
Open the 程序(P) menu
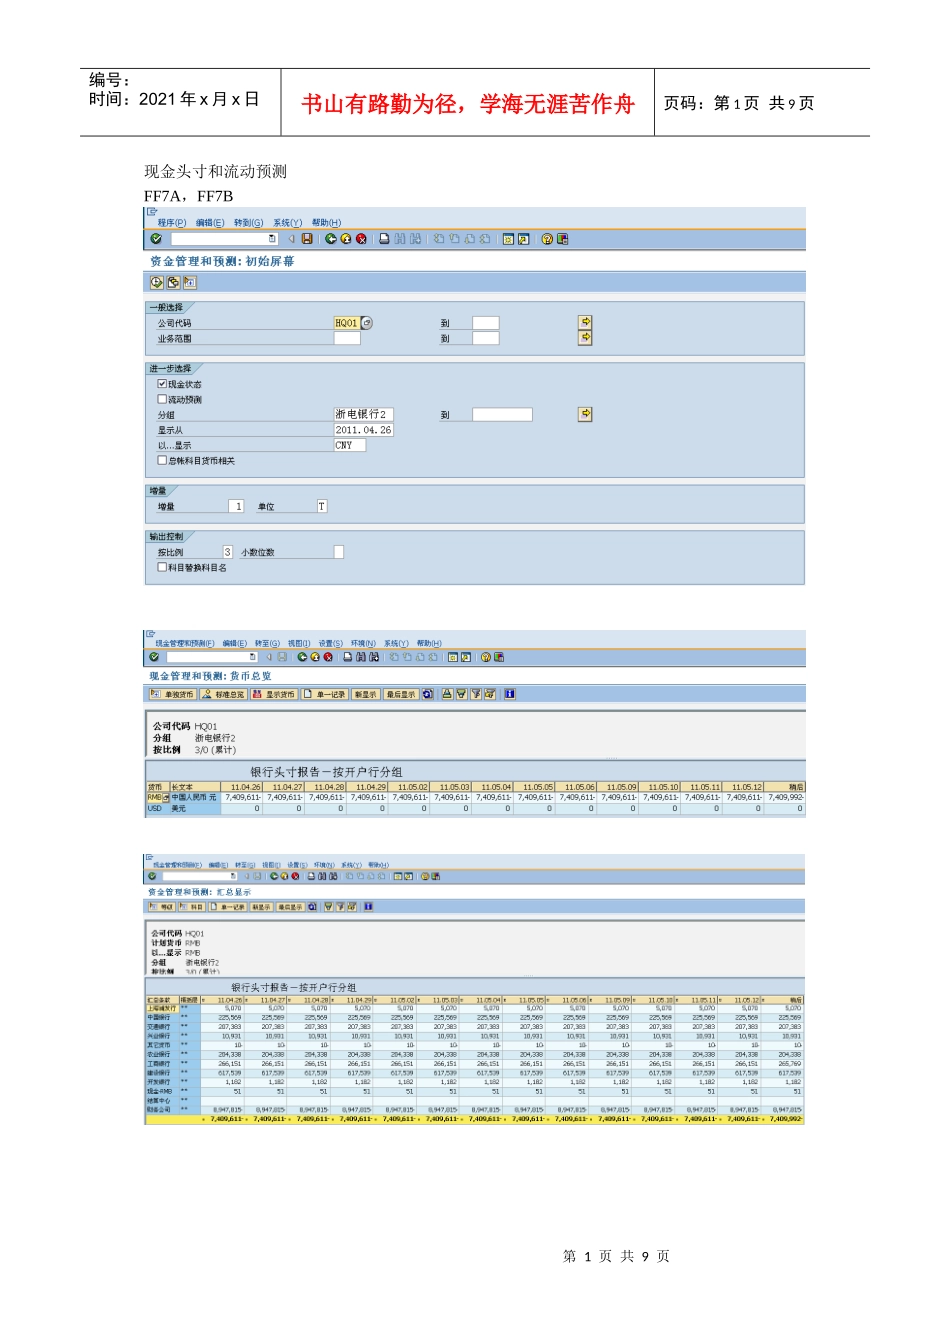(171, 223)
